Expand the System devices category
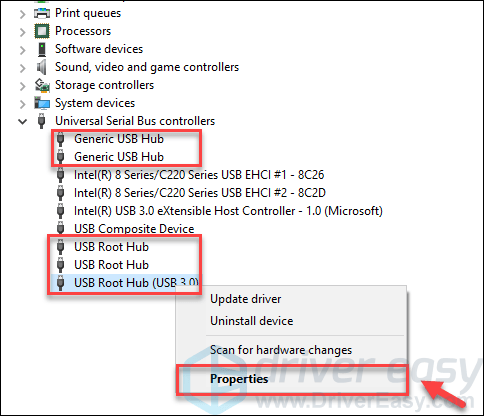The width and height of the screenshot is (484, 416). click(22, 104)
